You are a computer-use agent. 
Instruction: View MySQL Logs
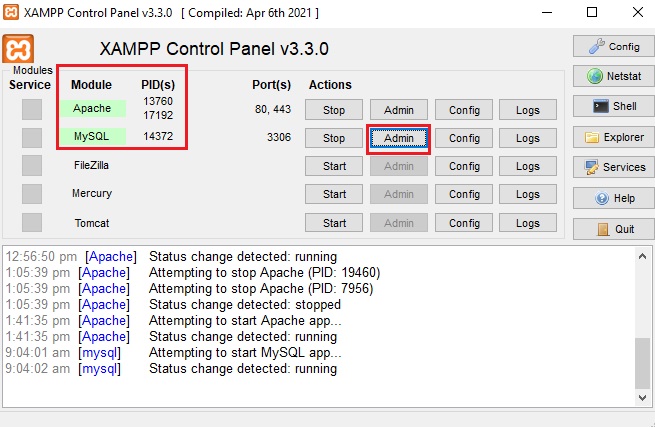(x=528, y=138)
